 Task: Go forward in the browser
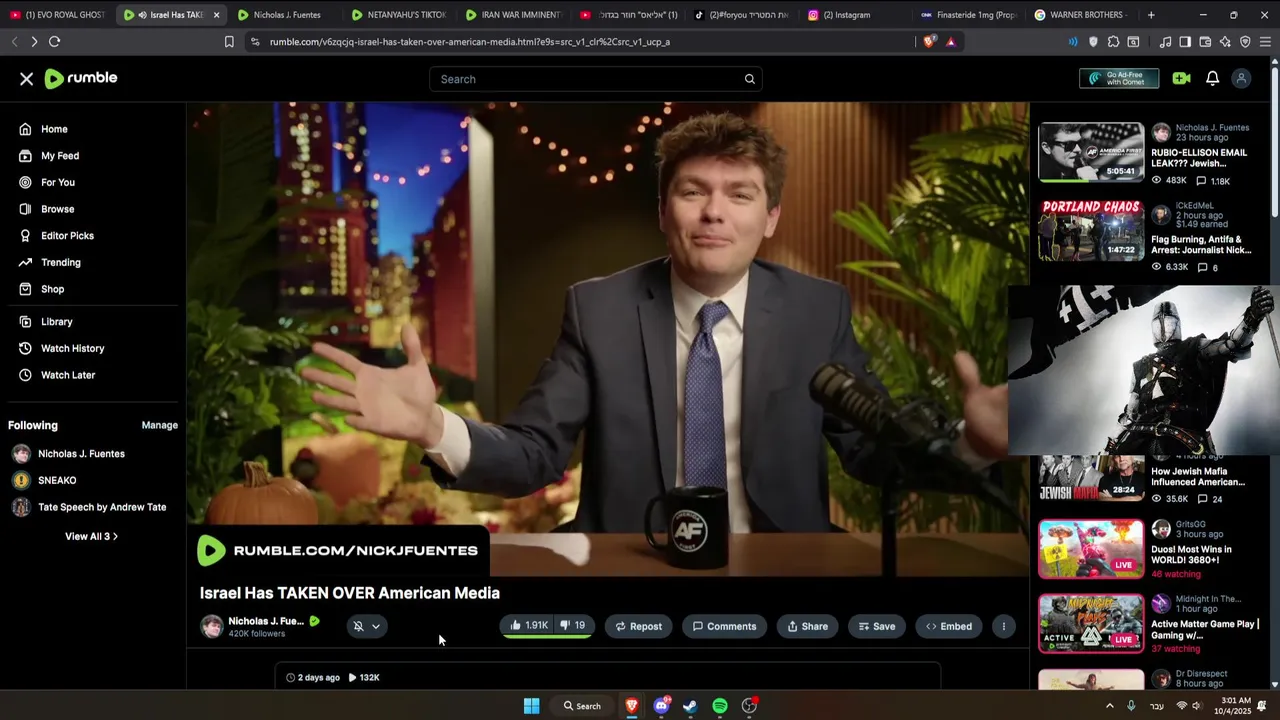coord(34,41)
